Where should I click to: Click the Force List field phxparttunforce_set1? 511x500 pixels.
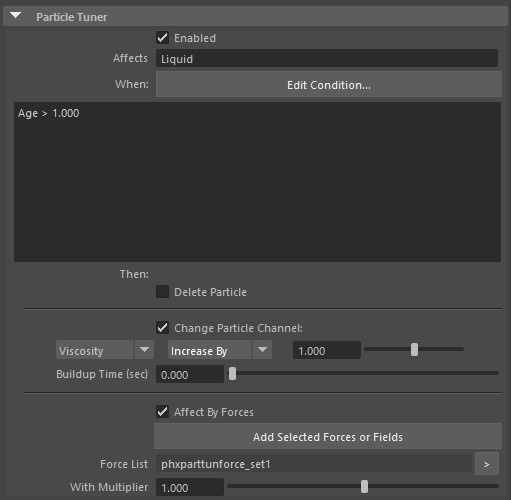click(314, 464)
